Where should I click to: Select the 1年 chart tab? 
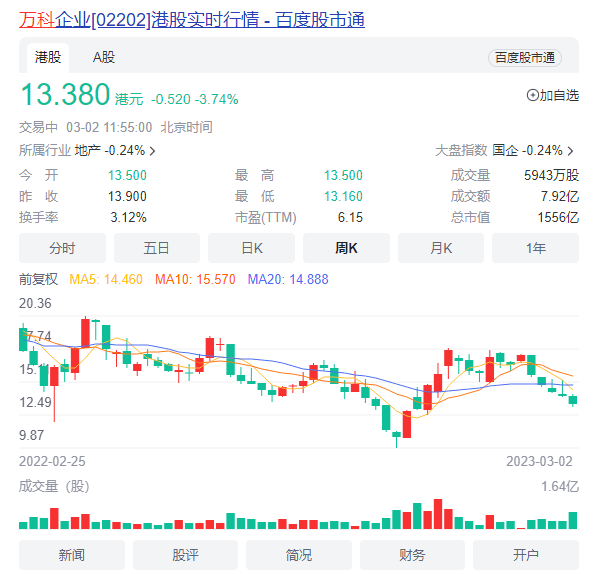(535, 248)
